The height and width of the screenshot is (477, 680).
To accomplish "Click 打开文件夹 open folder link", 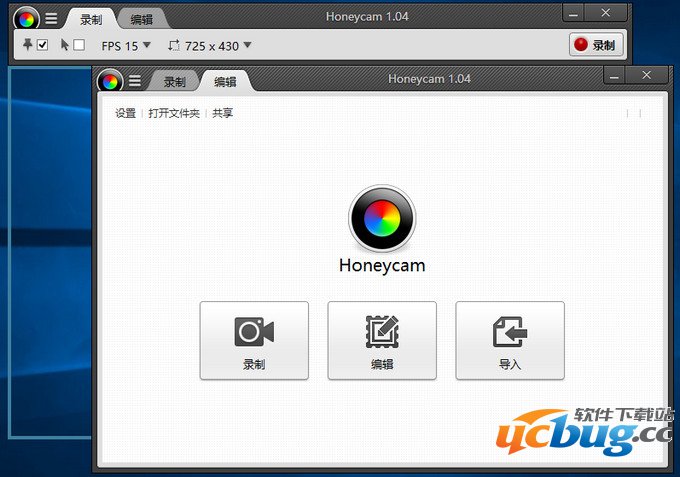I will (174, 113).
